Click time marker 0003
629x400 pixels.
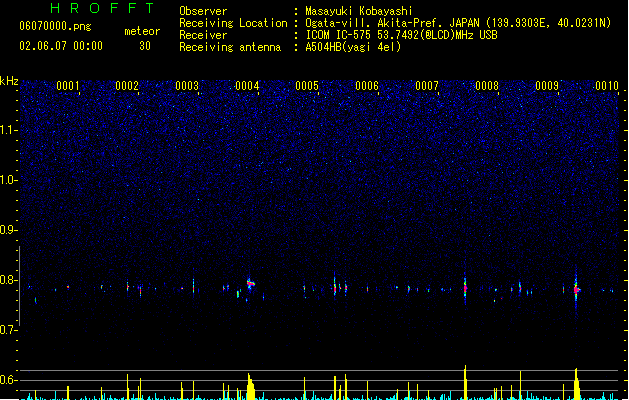tap(187, 86)
